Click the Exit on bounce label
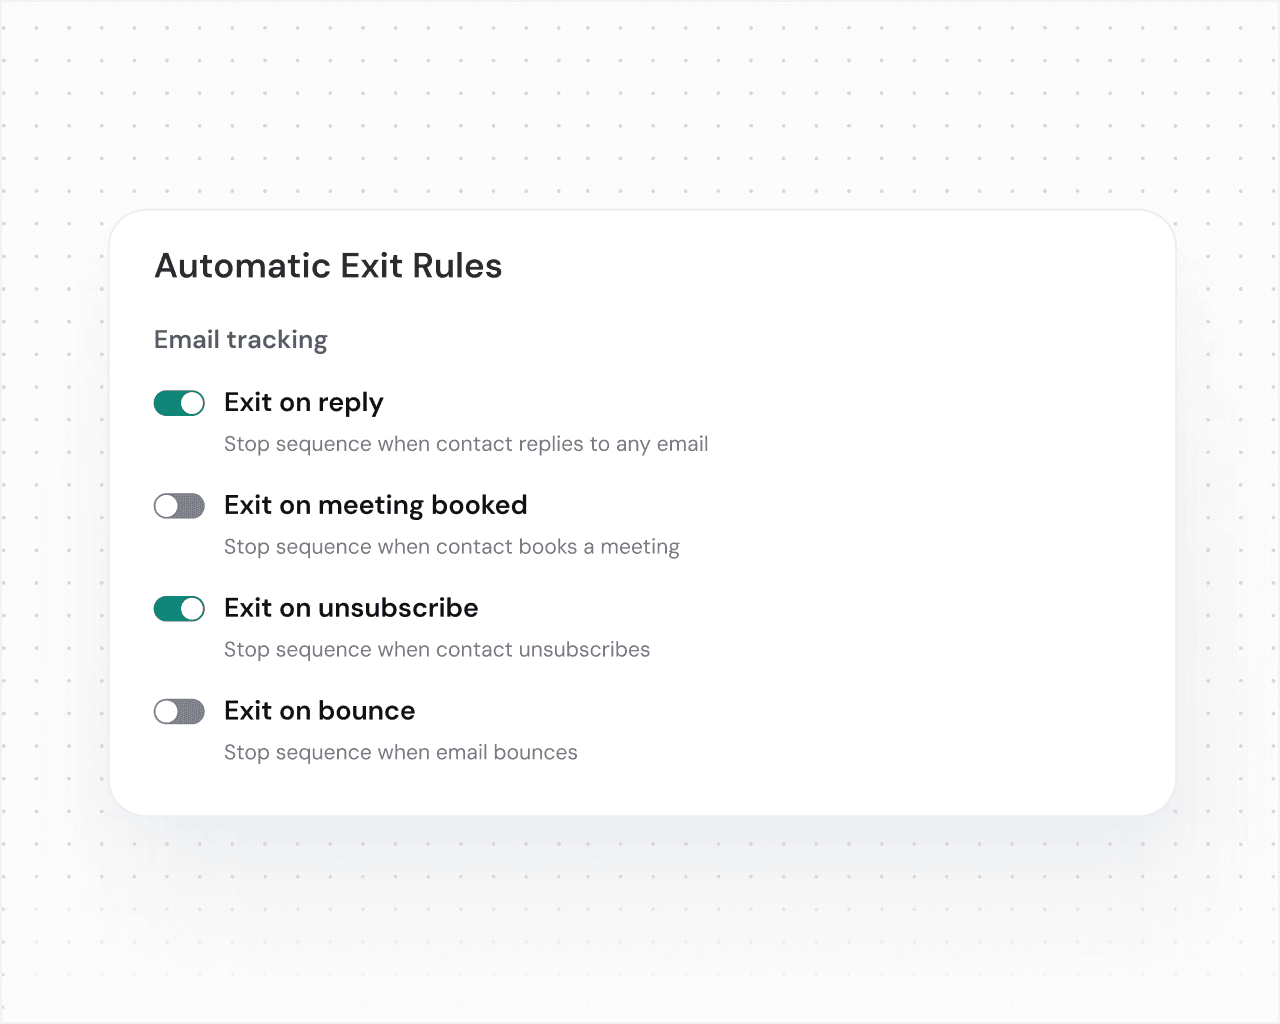 point(319,711)
